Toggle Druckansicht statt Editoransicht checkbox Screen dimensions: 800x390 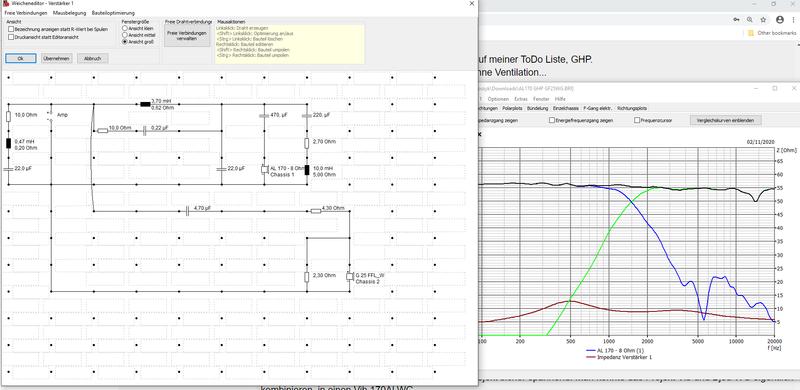tap(11, 37)
